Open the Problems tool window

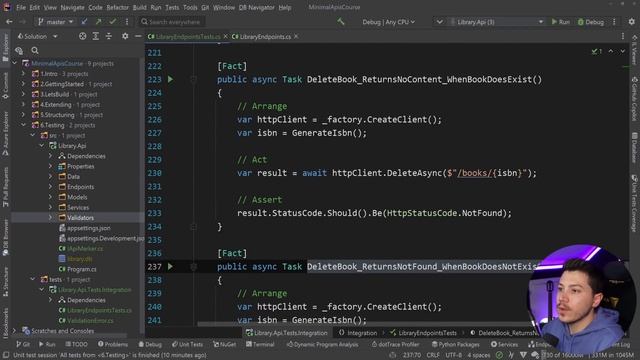coord(113,344)
